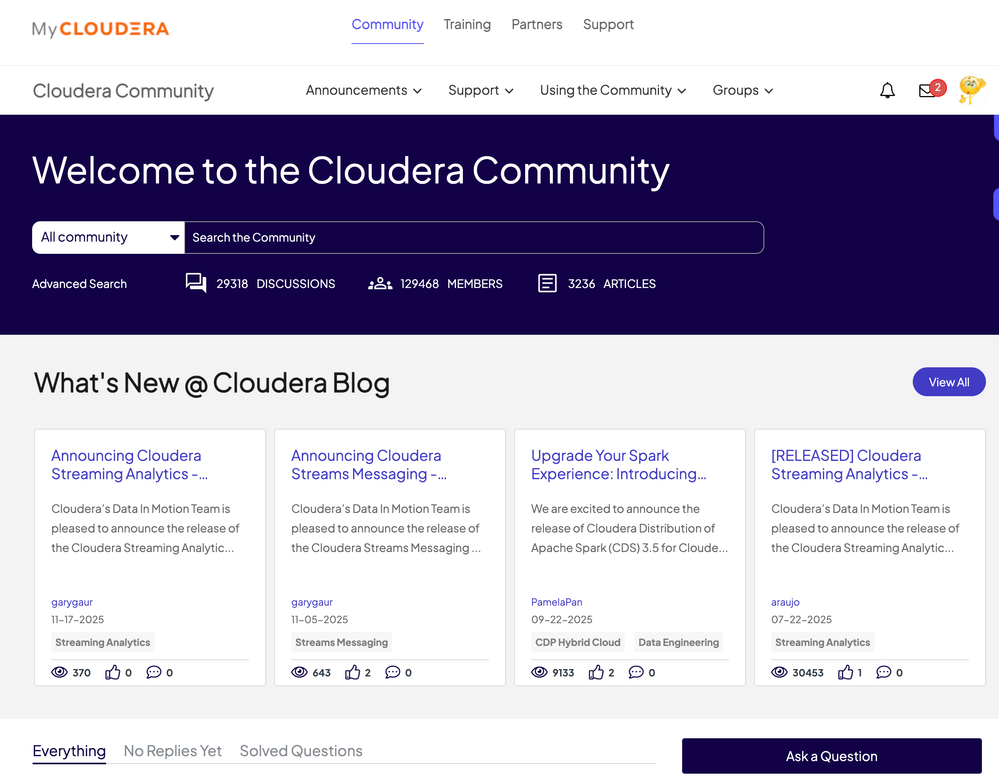This screenshot has height=781, width=999.
Task: Click views eye icon on 370-views card
Action: pos(59,672)
